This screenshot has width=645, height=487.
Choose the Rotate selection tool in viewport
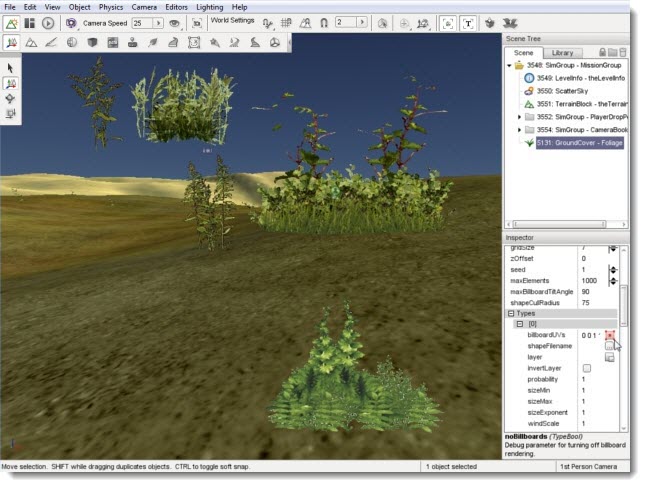pos(10,98)
